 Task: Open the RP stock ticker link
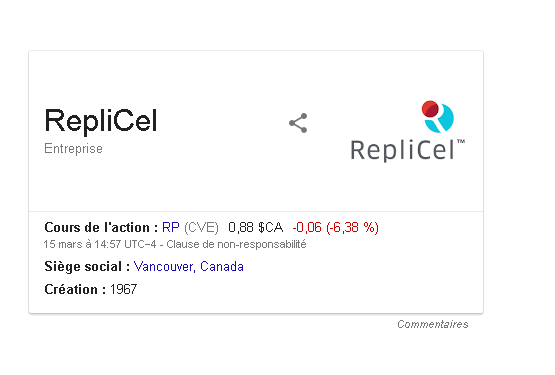point(171,227)
